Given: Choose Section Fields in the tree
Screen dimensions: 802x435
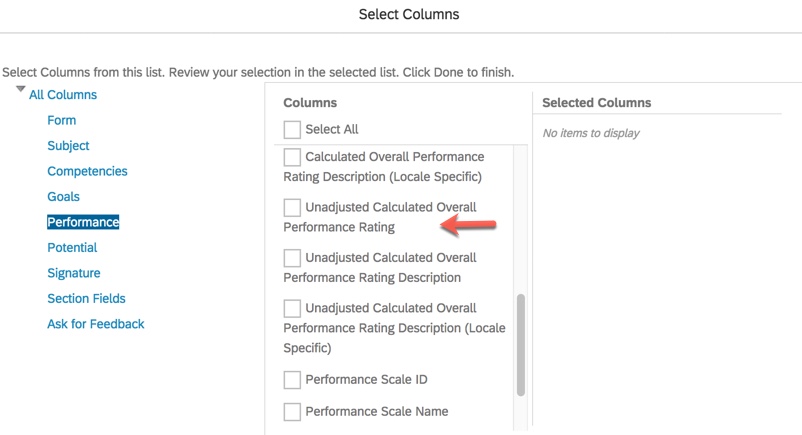Looking at the screenshot, I should [x=87, y=298].
